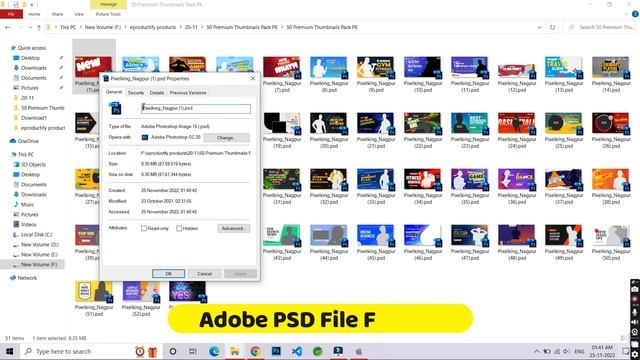Navigate back with the back arrow
The image size is (640, 360).
click(8, 27)
